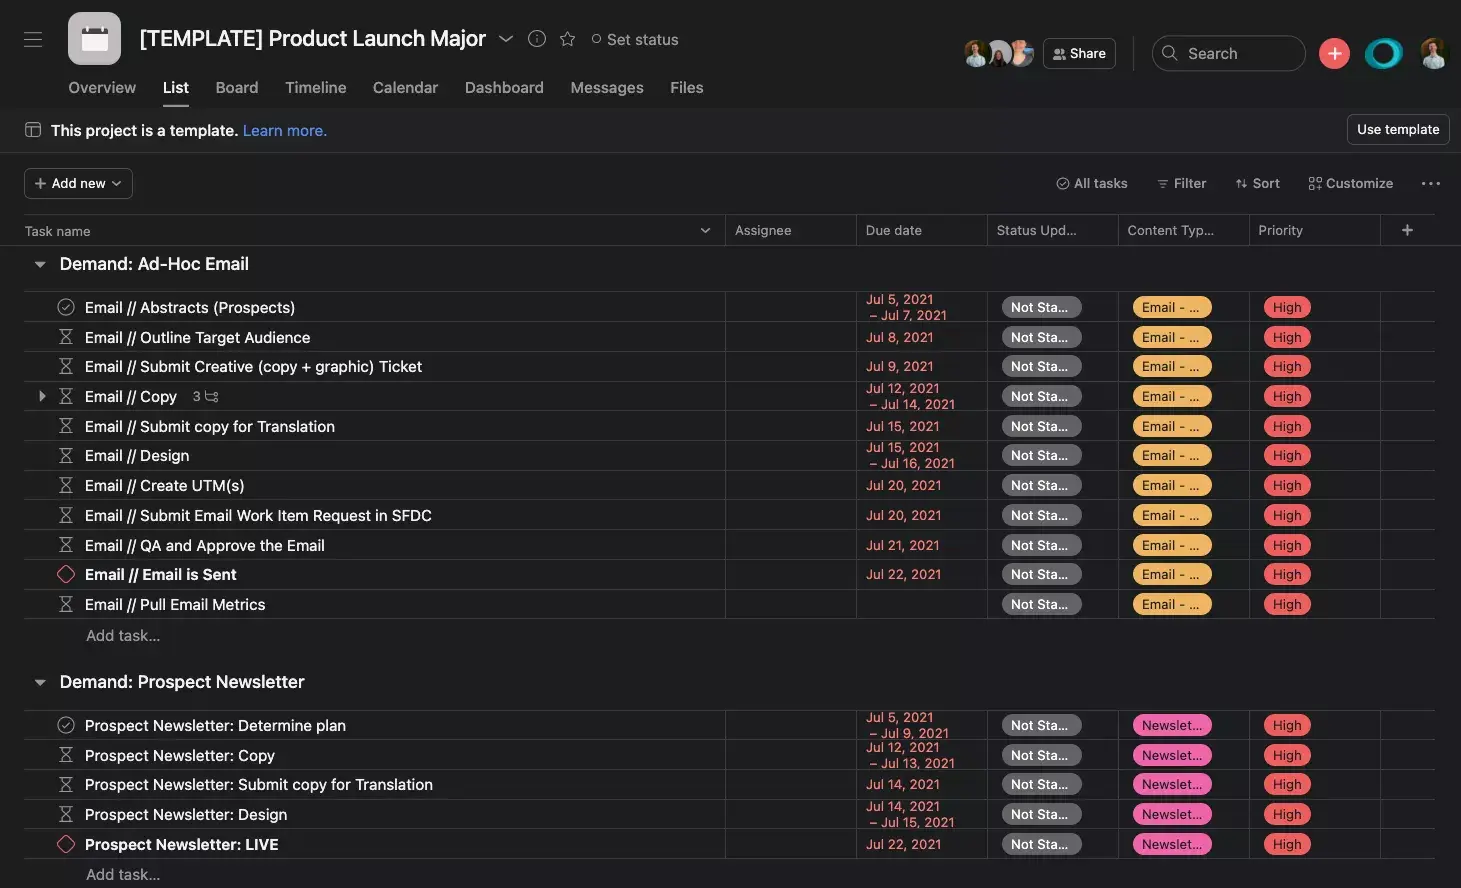Click High priority tag on Email // Design
Image resolution: width=1461 pixels, height=888 pixels.
(1286, 456)
